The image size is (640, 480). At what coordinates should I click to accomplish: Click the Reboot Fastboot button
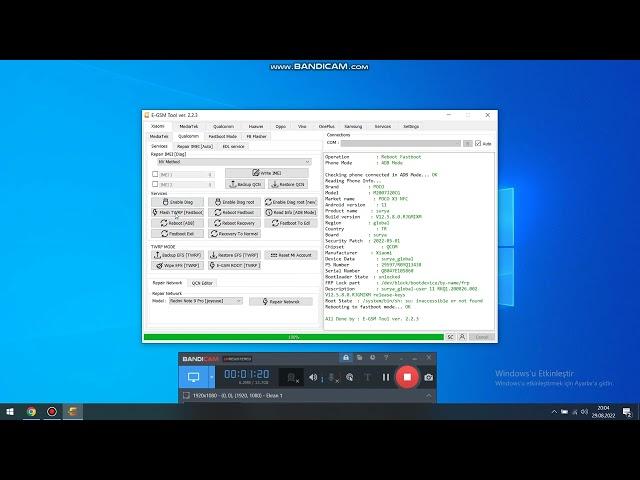(234, 213)
